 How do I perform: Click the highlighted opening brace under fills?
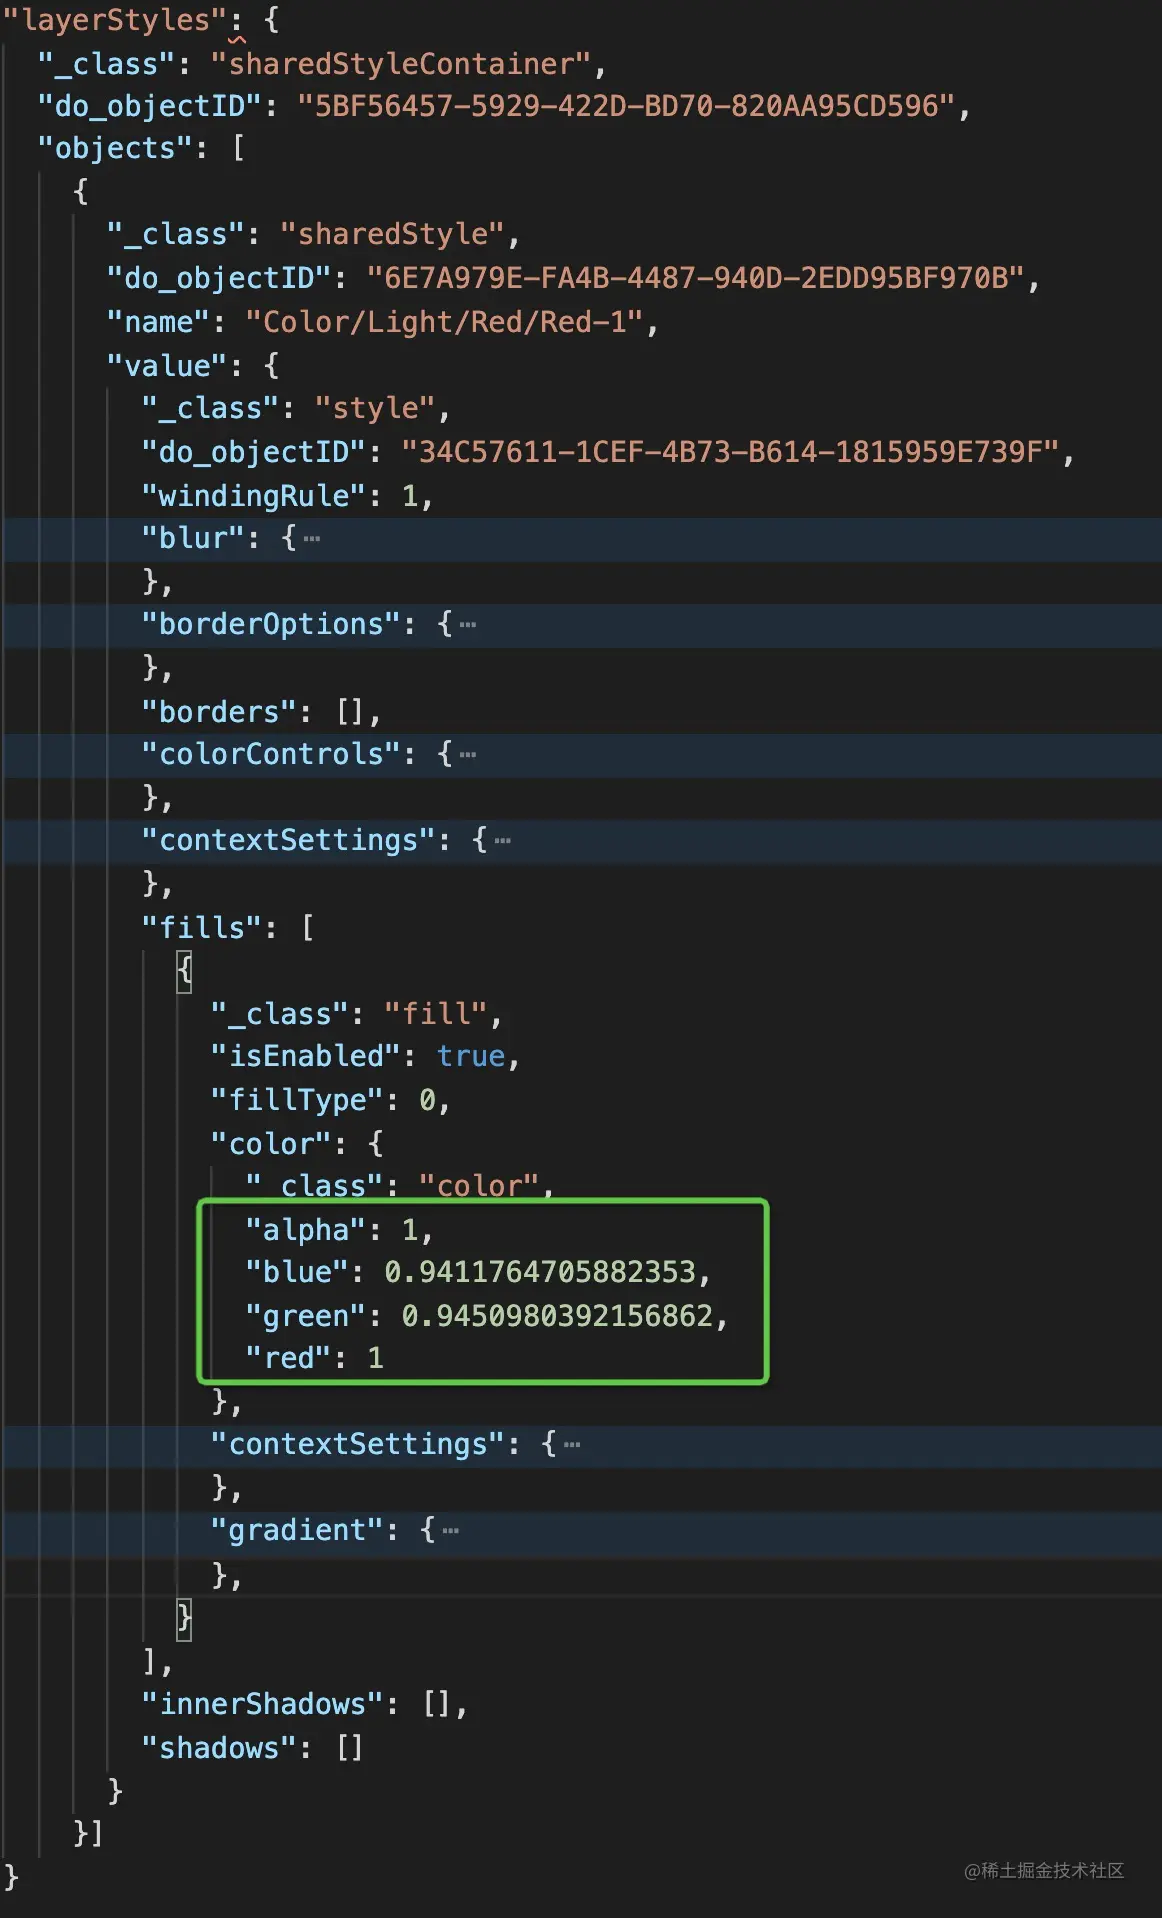(184, 971)
